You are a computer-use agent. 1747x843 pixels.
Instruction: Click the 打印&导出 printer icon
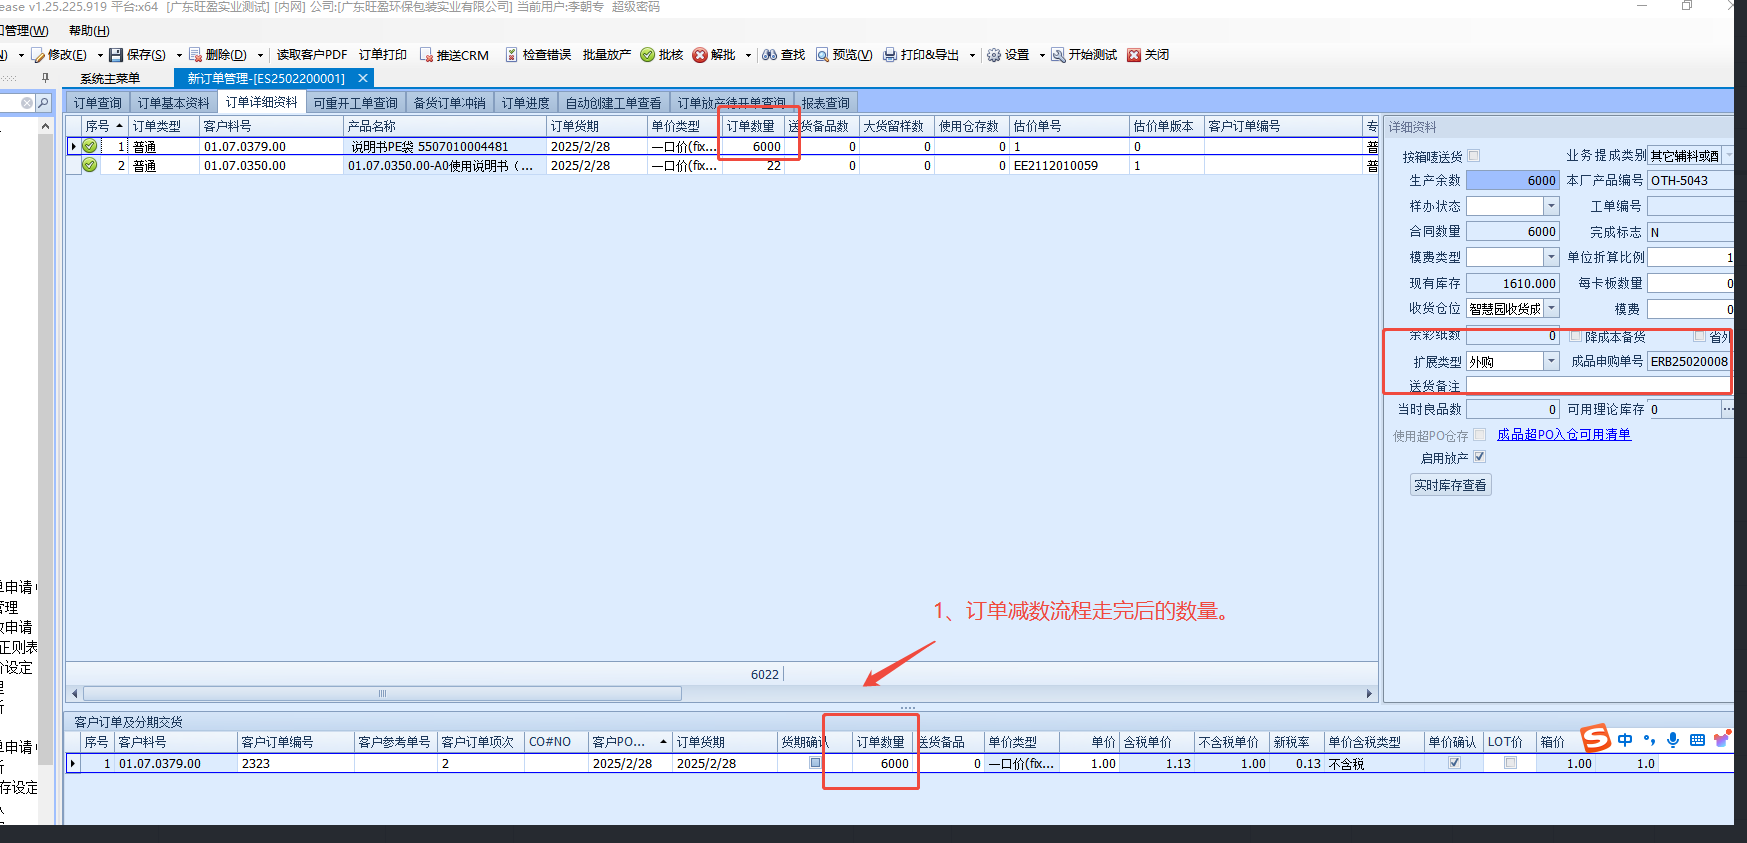[890, 55]
